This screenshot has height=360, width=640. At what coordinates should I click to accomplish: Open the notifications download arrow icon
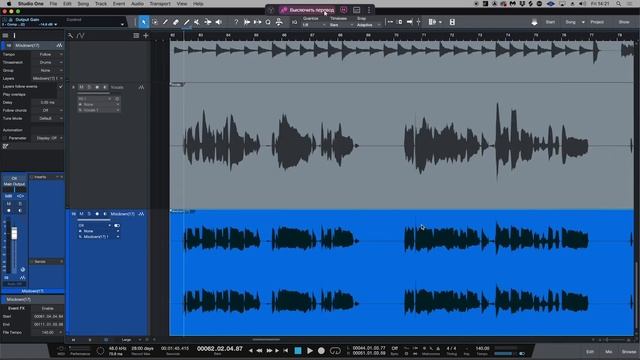click(534, 22)
